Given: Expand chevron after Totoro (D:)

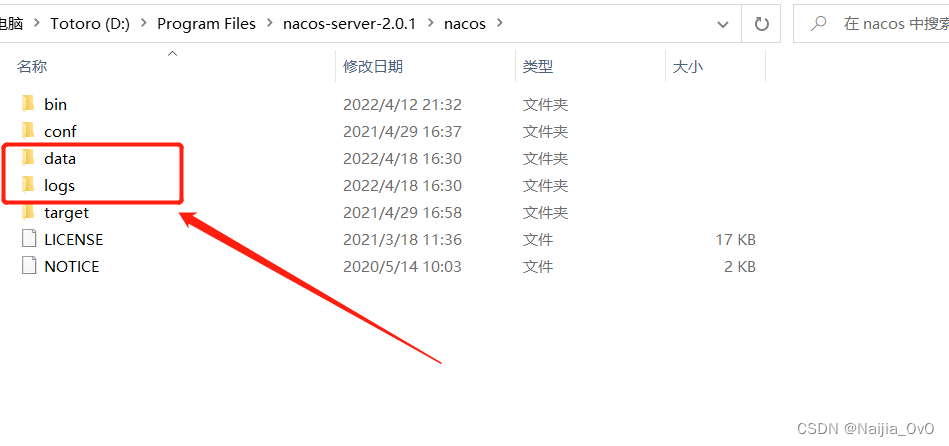Looking at the screenshot, I should 144,24.
